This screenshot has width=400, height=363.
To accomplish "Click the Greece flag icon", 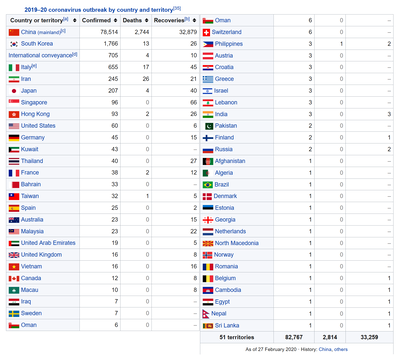I will tap(208, 79).
